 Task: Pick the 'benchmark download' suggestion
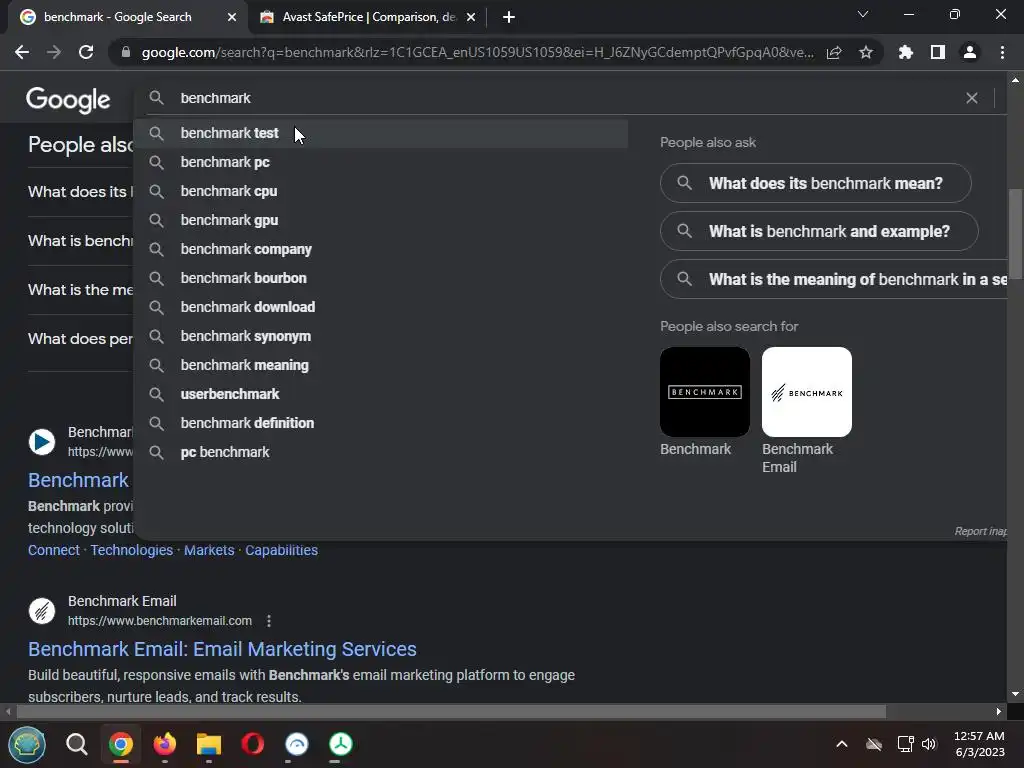381,307
